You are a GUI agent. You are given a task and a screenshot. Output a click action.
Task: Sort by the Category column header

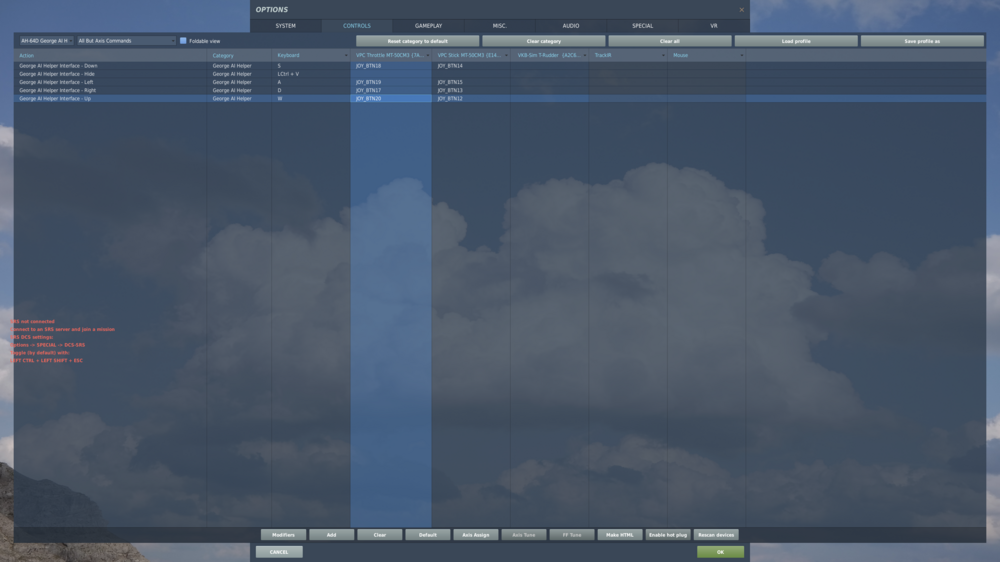pyautogui.click(x=240, y=55)
